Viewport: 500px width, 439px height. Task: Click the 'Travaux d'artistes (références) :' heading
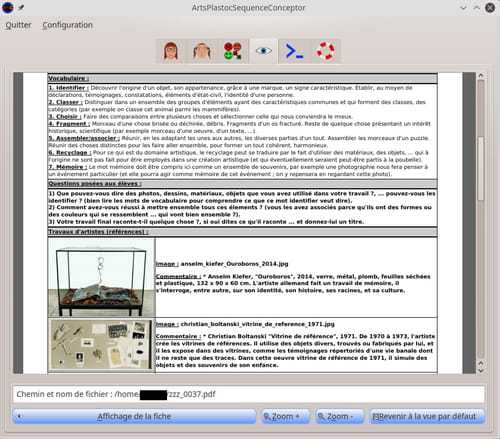(x=98, y=232)
